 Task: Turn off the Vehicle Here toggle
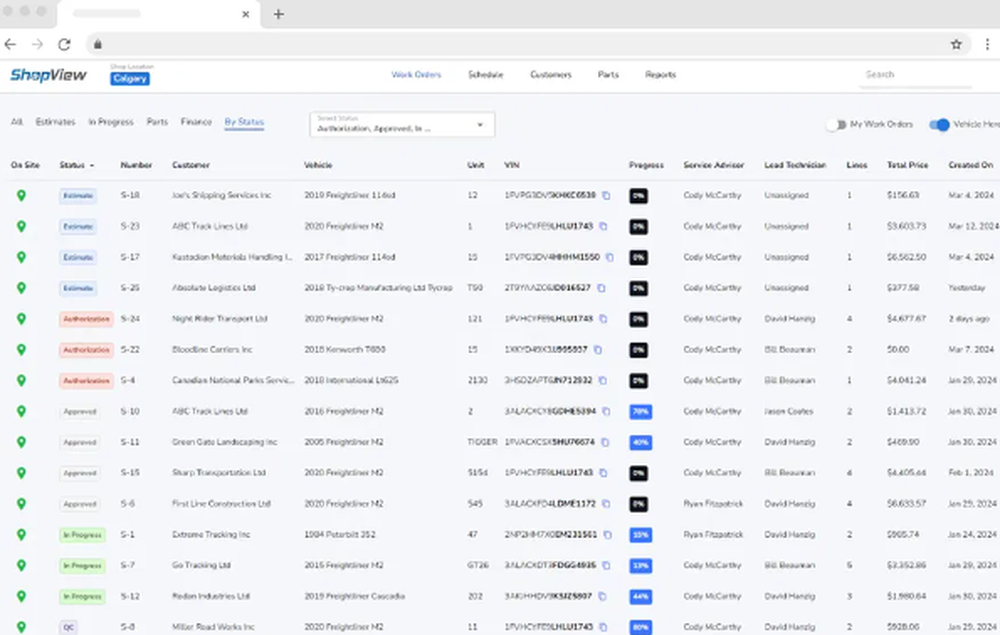939,125
